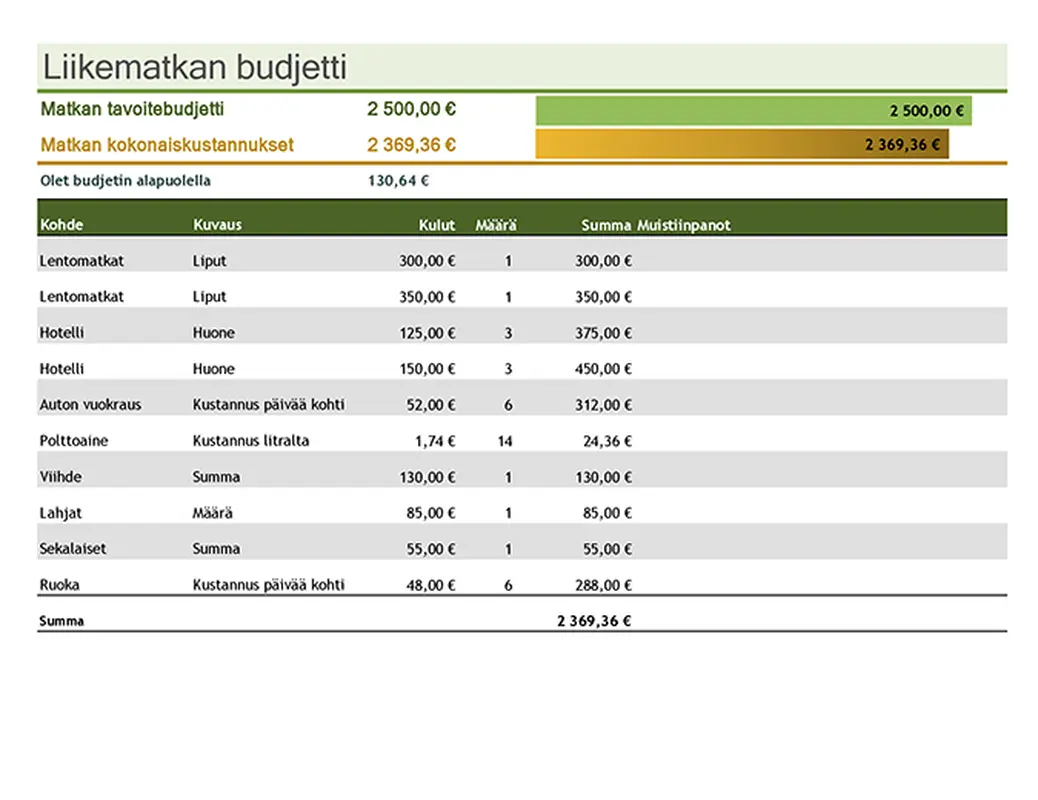Click the 2 369,36 € total in Summa row
Viewport: 1038px width, 800px height.
coord(594,621)
